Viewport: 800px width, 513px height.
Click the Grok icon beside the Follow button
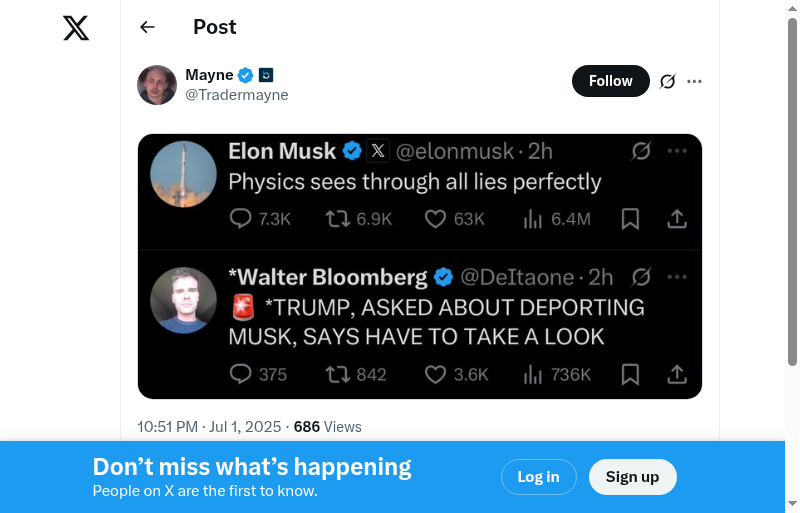tap(668, 81)
